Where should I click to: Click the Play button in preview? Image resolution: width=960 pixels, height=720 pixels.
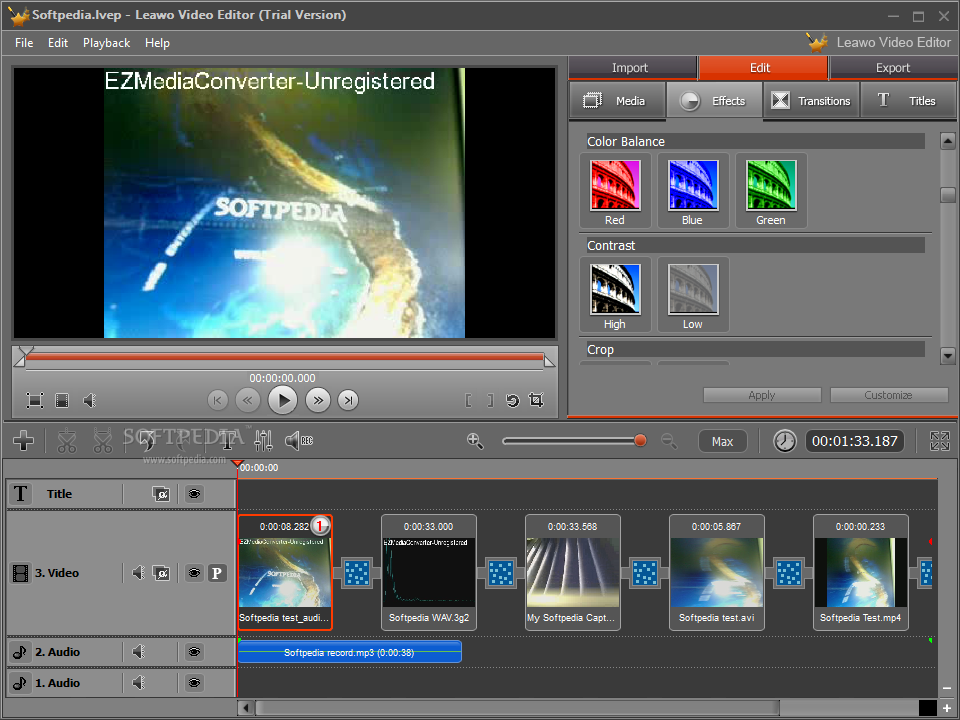(282, 400)
